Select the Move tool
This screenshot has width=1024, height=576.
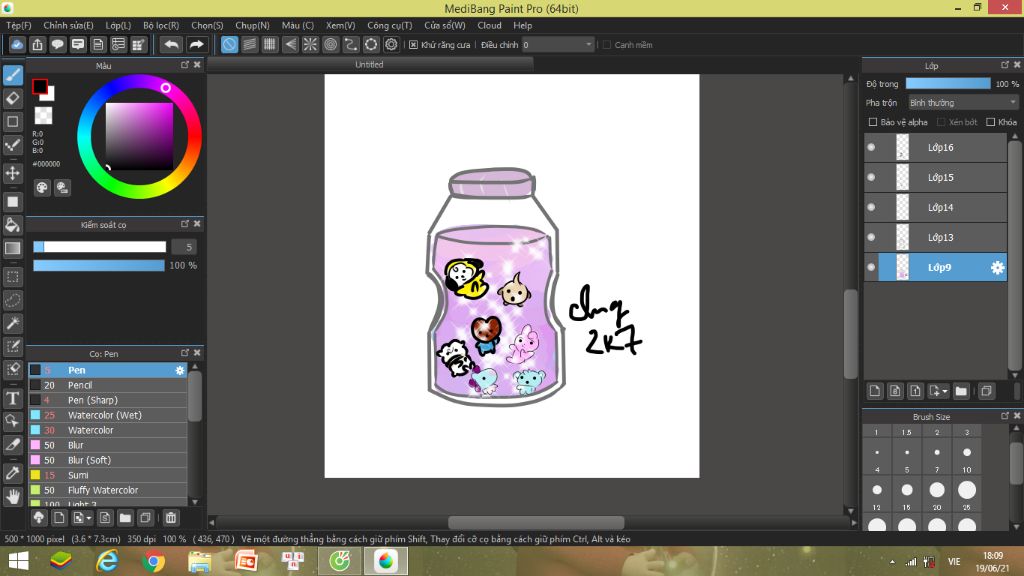click(x=12, y=173)
